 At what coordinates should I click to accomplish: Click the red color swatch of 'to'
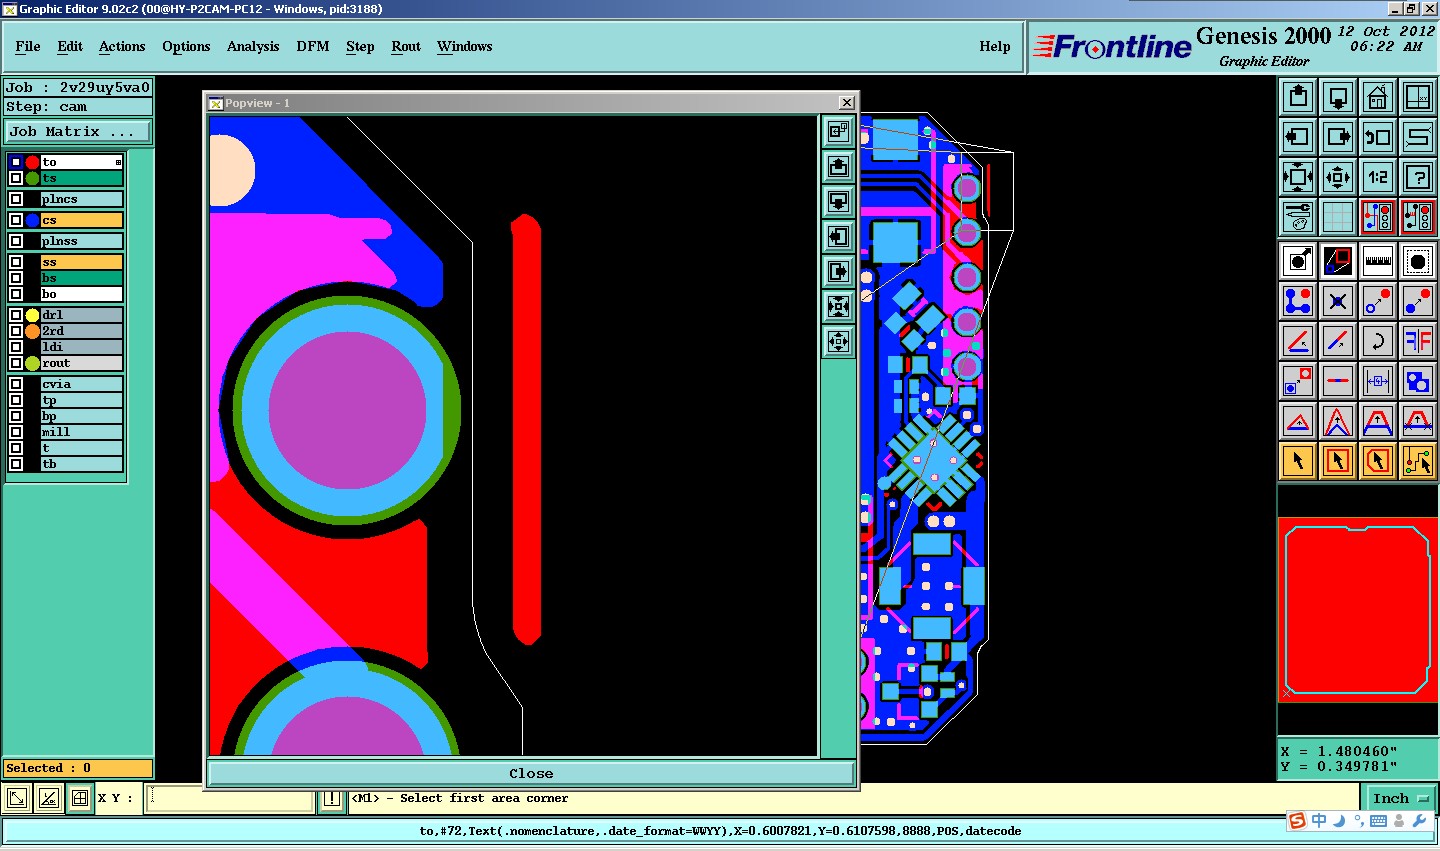pos(33,162)
